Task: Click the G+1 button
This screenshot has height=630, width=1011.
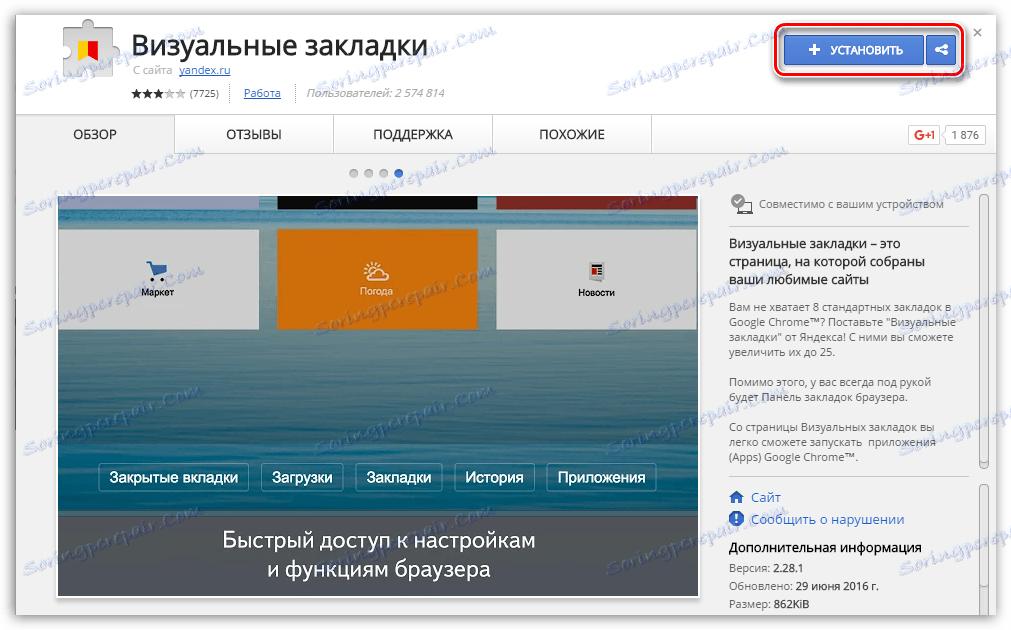Action: 924,135
